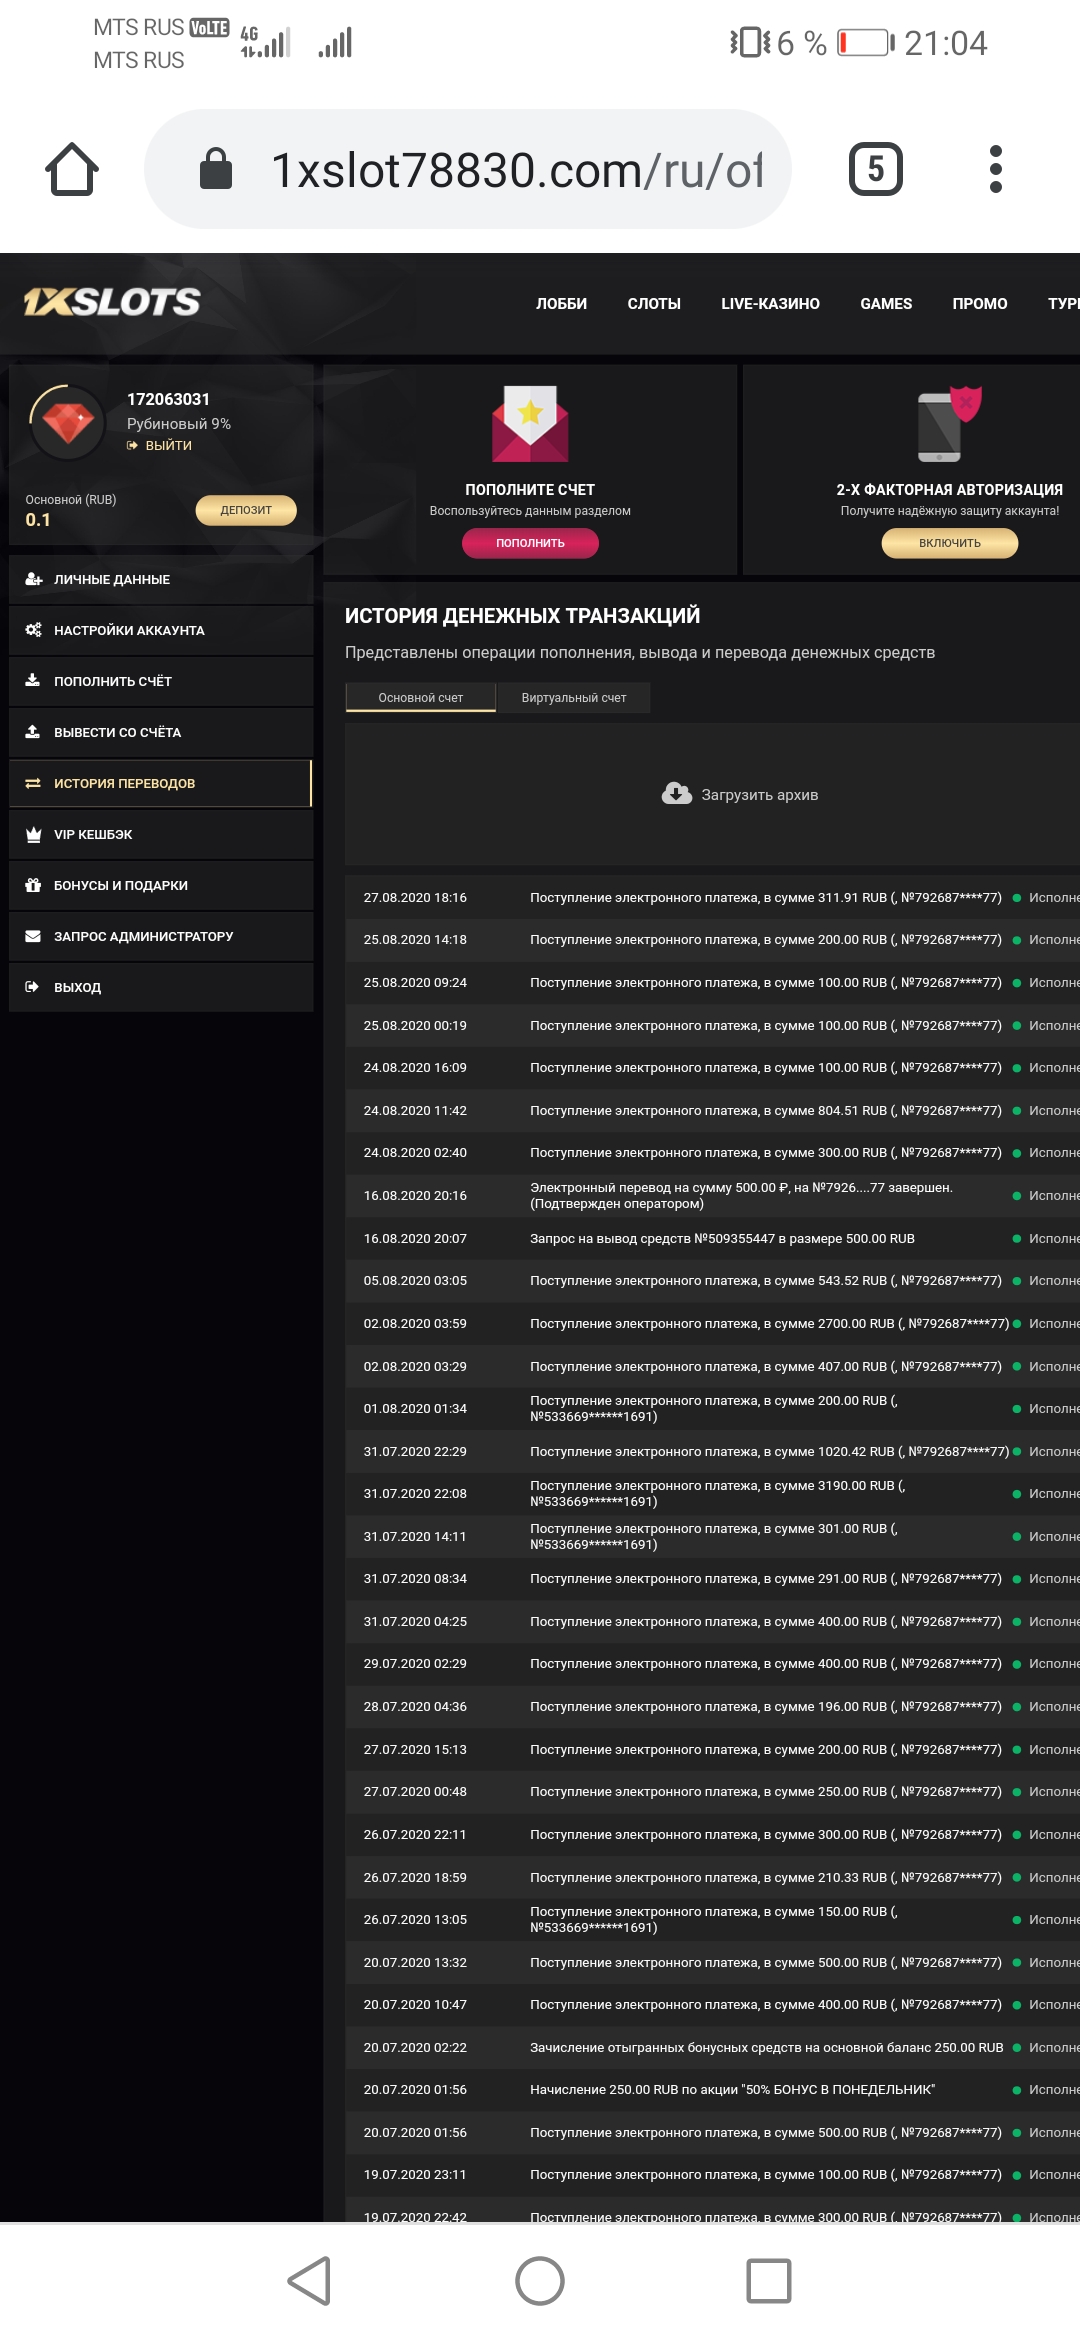1080x2340 pixels.
Task: Open LIVE-КАЗИНО in the top navigation
Action: [770, 304]
